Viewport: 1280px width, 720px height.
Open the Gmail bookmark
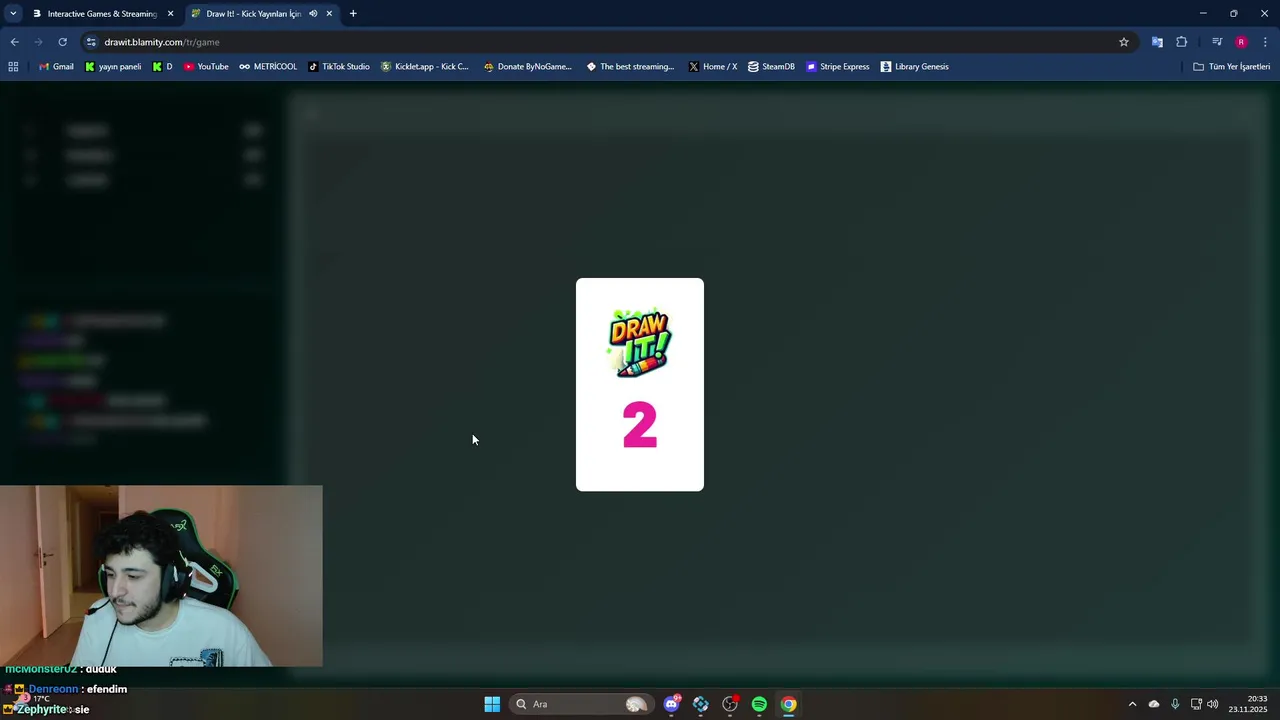(56, 67)
